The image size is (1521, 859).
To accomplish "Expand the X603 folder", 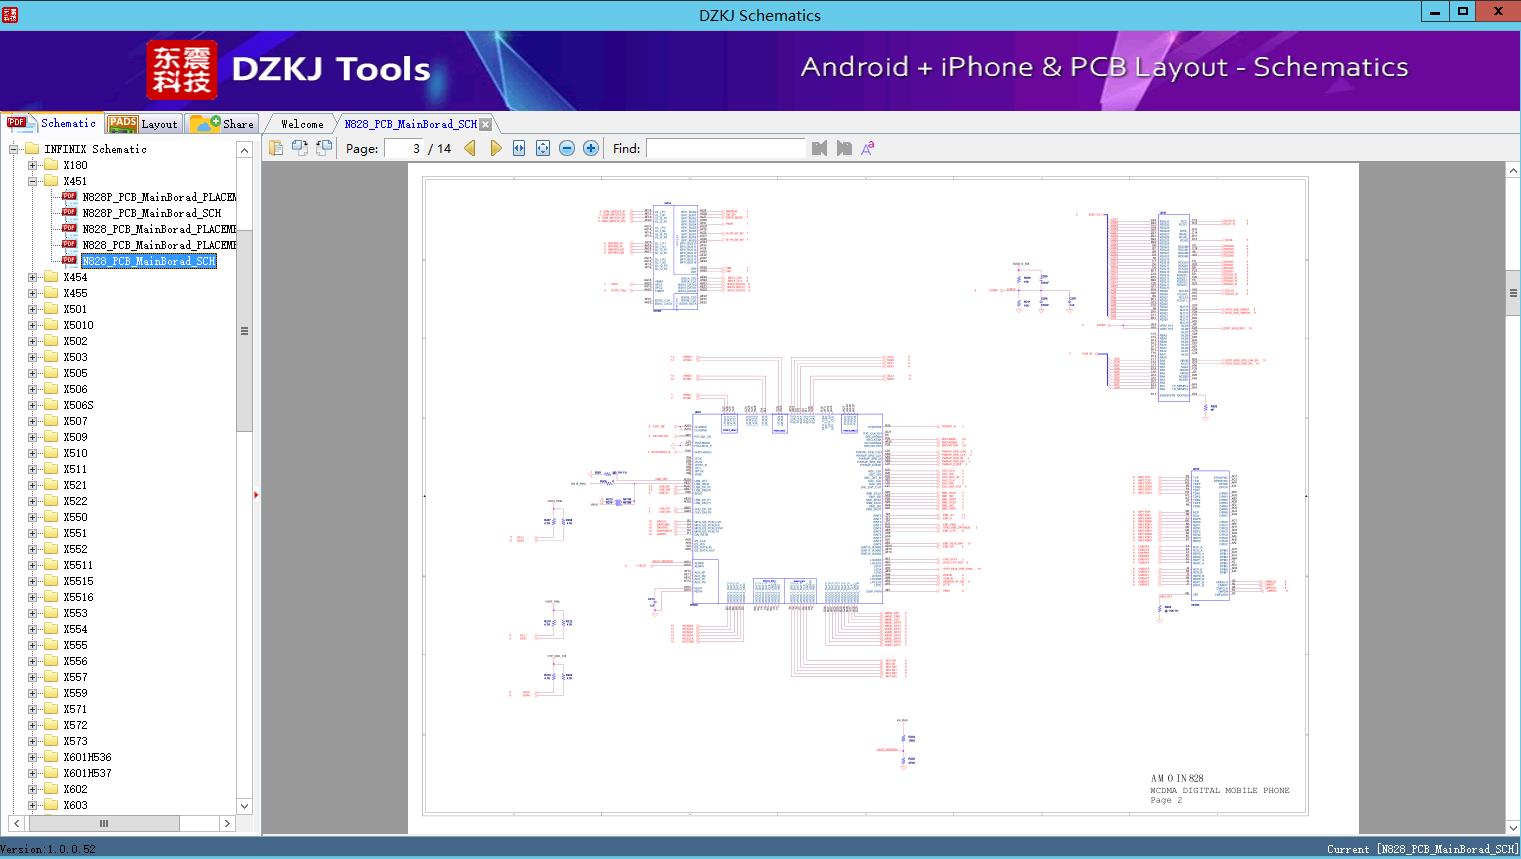I will (x=33, y=805).
